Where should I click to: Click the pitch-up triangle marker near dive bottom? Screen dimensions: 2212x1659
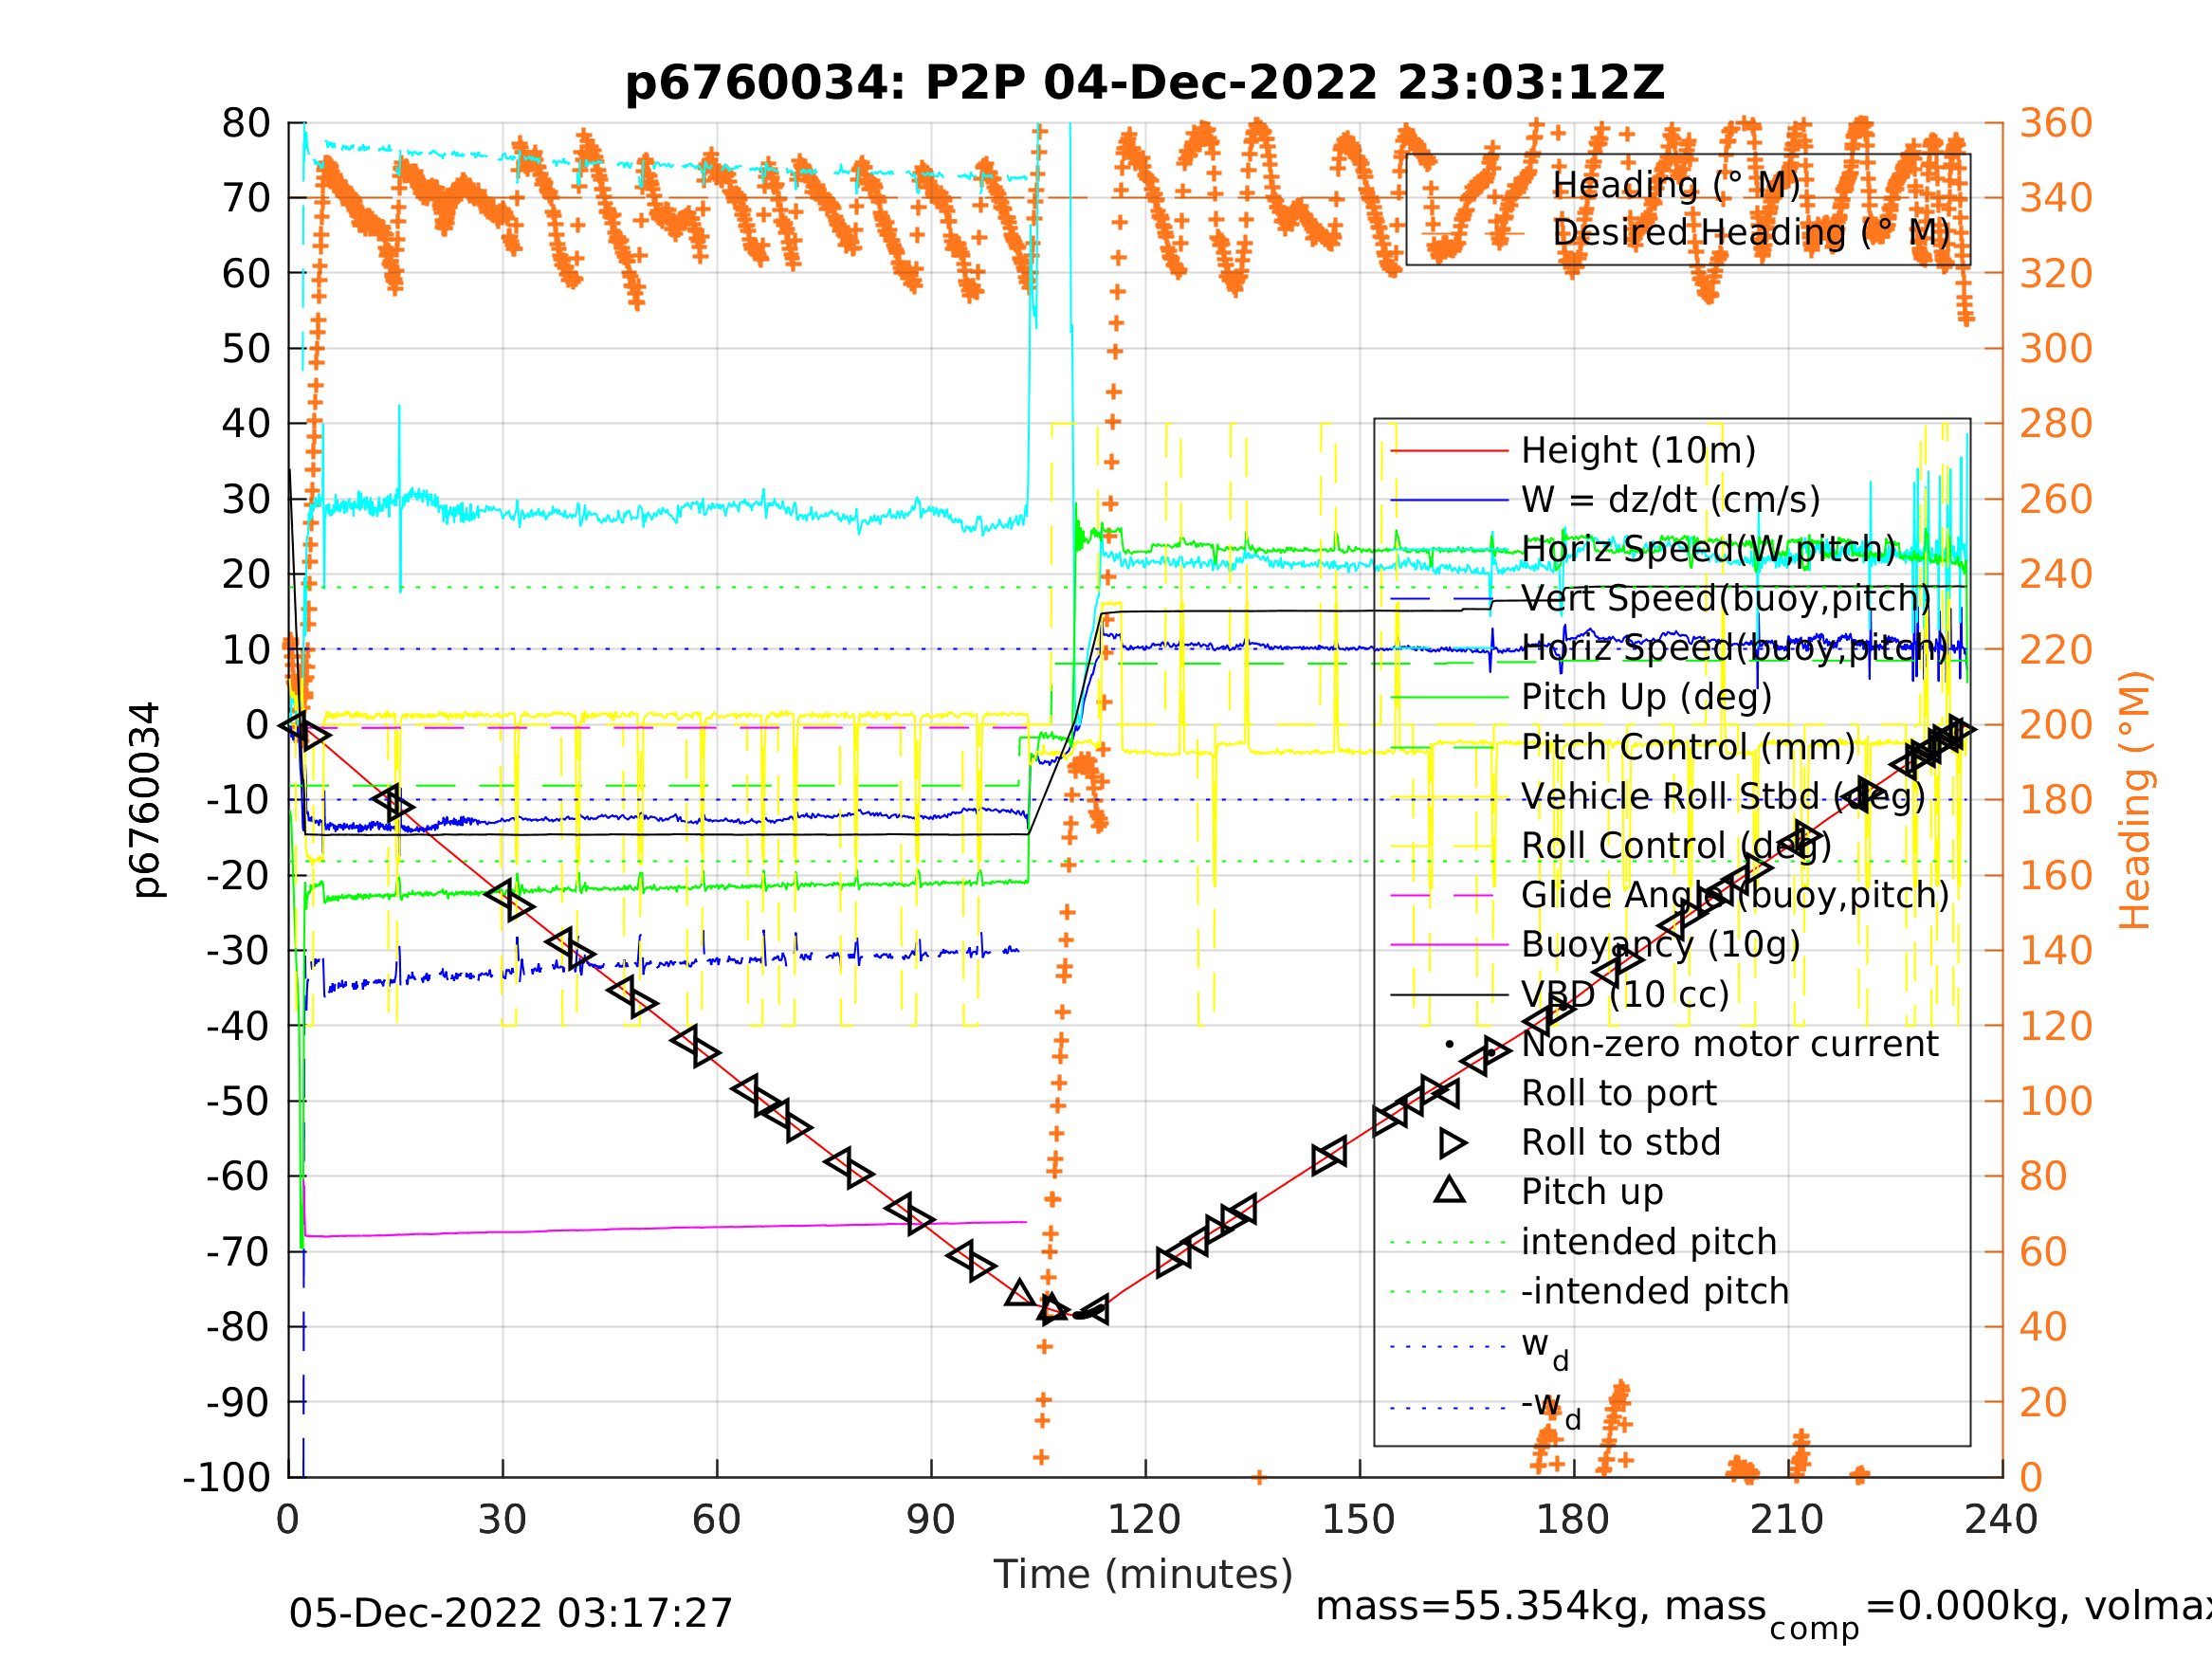1019,1293
